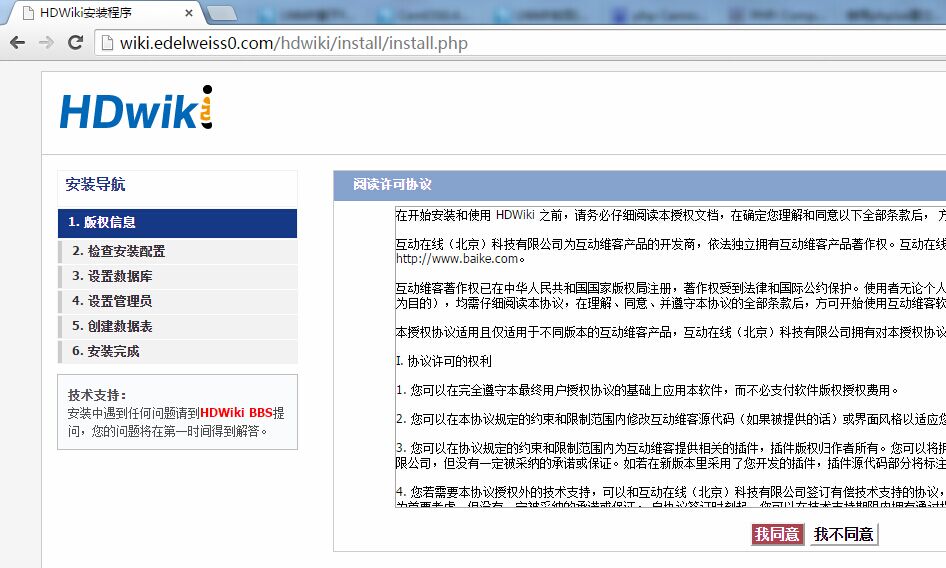
Task: Close the HDWiki安装程序 tab
Action: (x=189, y=13)
